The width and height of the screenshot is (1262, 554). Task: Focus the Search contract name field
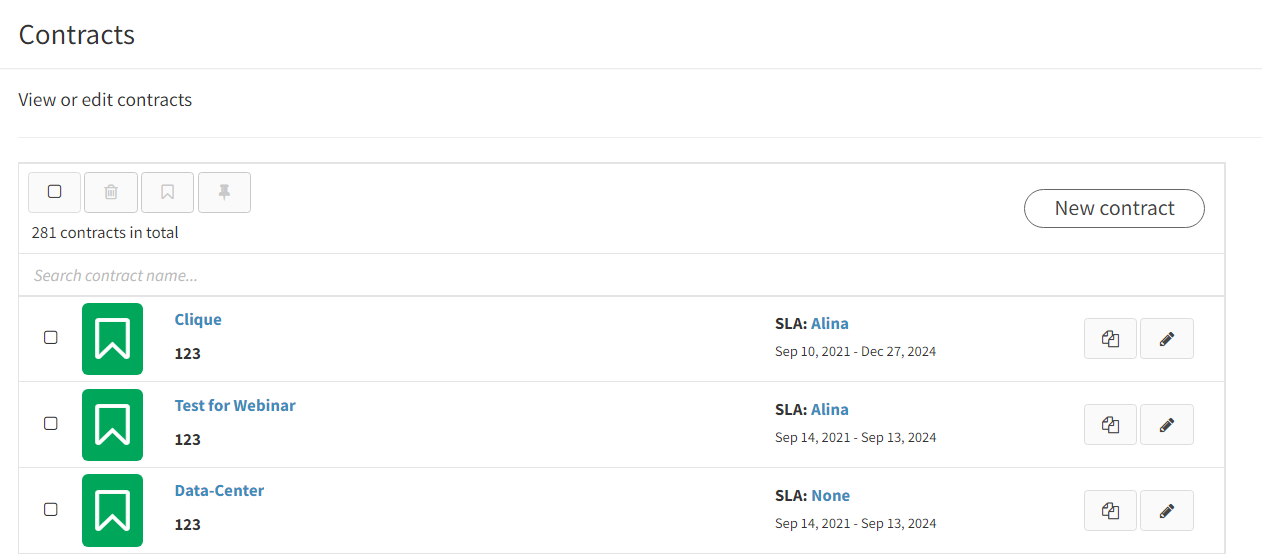click(x=621, y=275)
